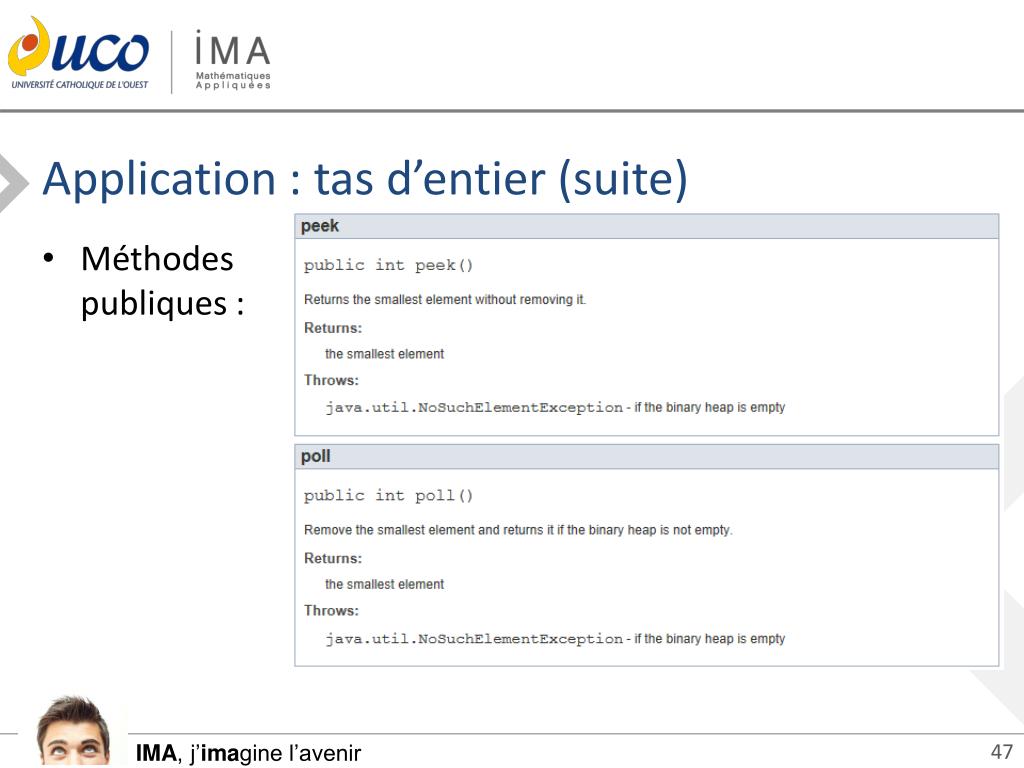1024x768 pixels.
Task: Click the 'peek' method header
Action: (x=646, y=226)
